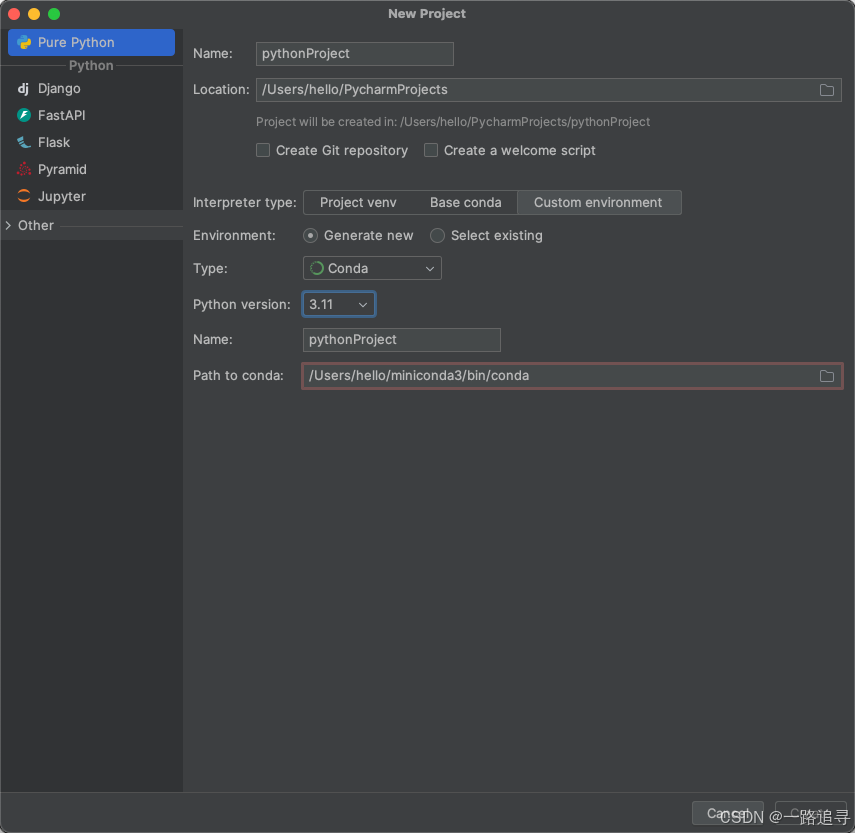855x833 pixels.
Task: Click the Pure Python snake icon
Action: pyautogui.click(x=24, y=43)
